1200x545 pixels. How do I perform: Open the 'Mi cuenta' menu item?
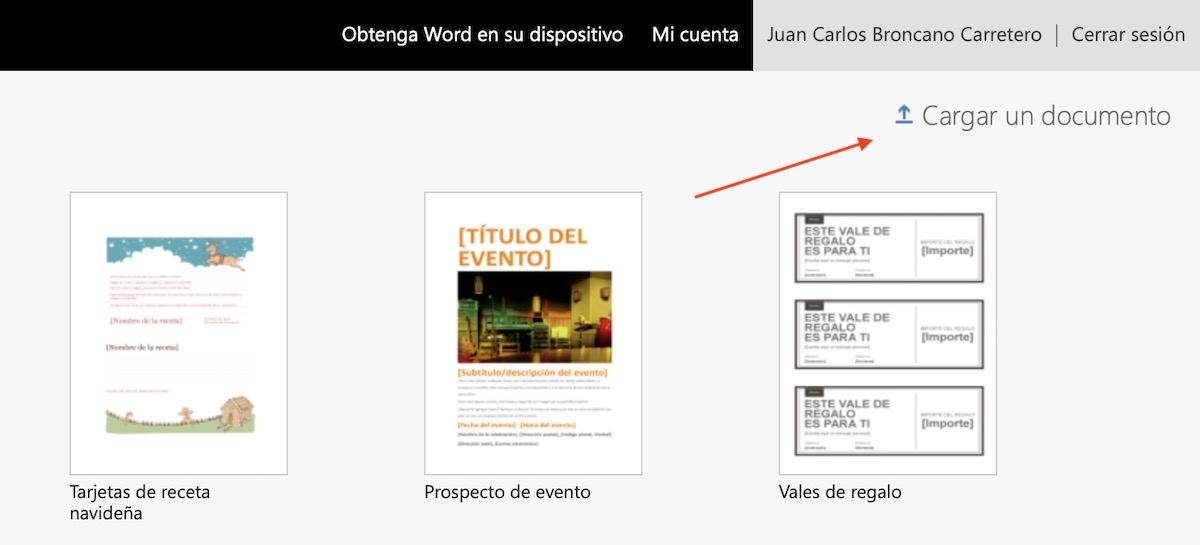(695, 35)
